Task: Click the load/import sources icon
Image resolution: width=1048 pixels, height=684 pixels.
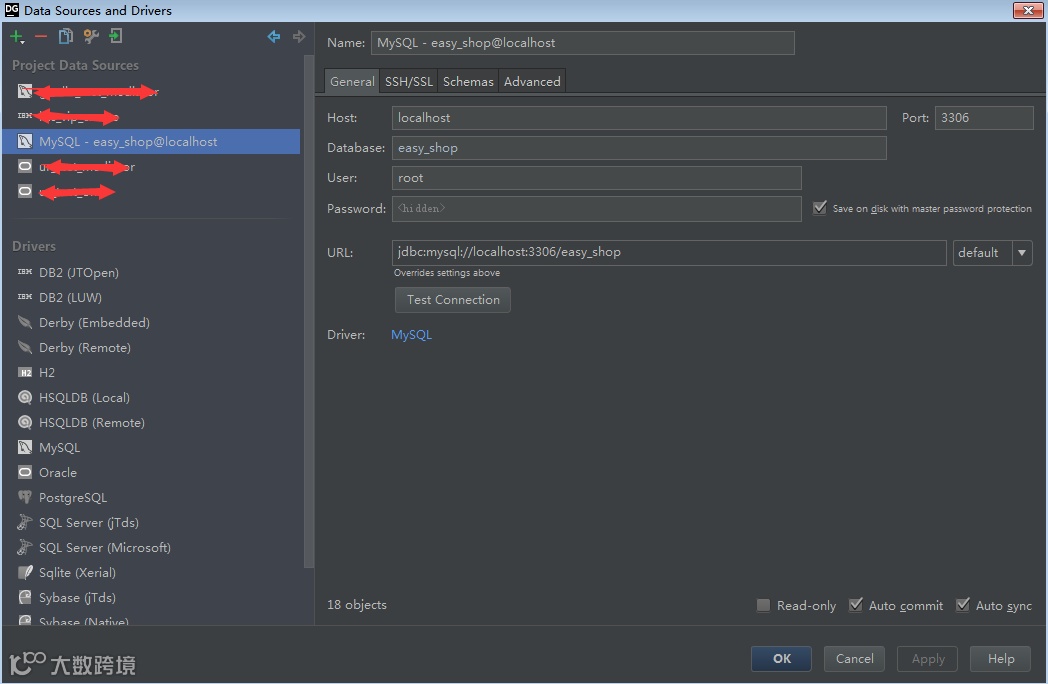Action: click(116, 36)
